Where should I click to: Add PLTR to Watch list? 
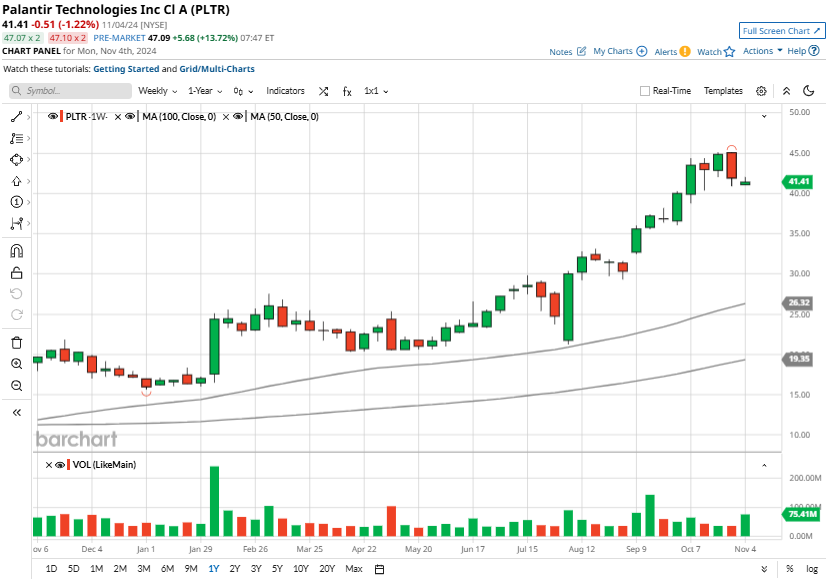(x=716, y=52)
